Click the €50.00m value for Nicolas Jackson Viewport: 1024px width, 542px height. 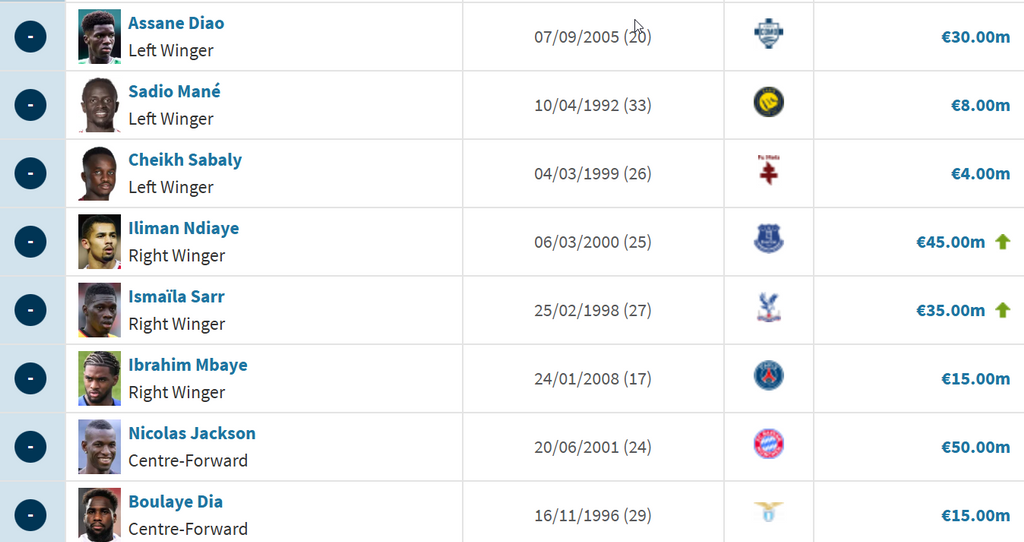click(x=975, y=447)
